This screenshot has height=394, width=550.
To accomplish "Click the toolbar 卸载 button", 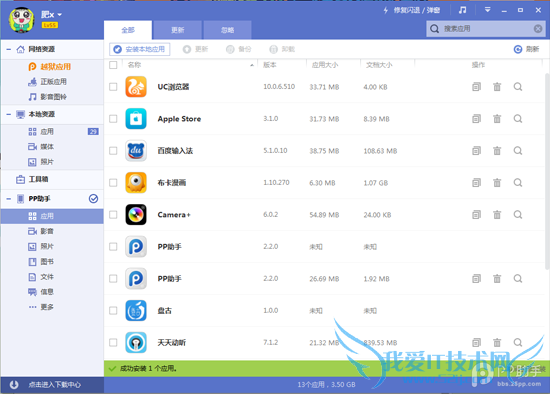I will (282, 49).
